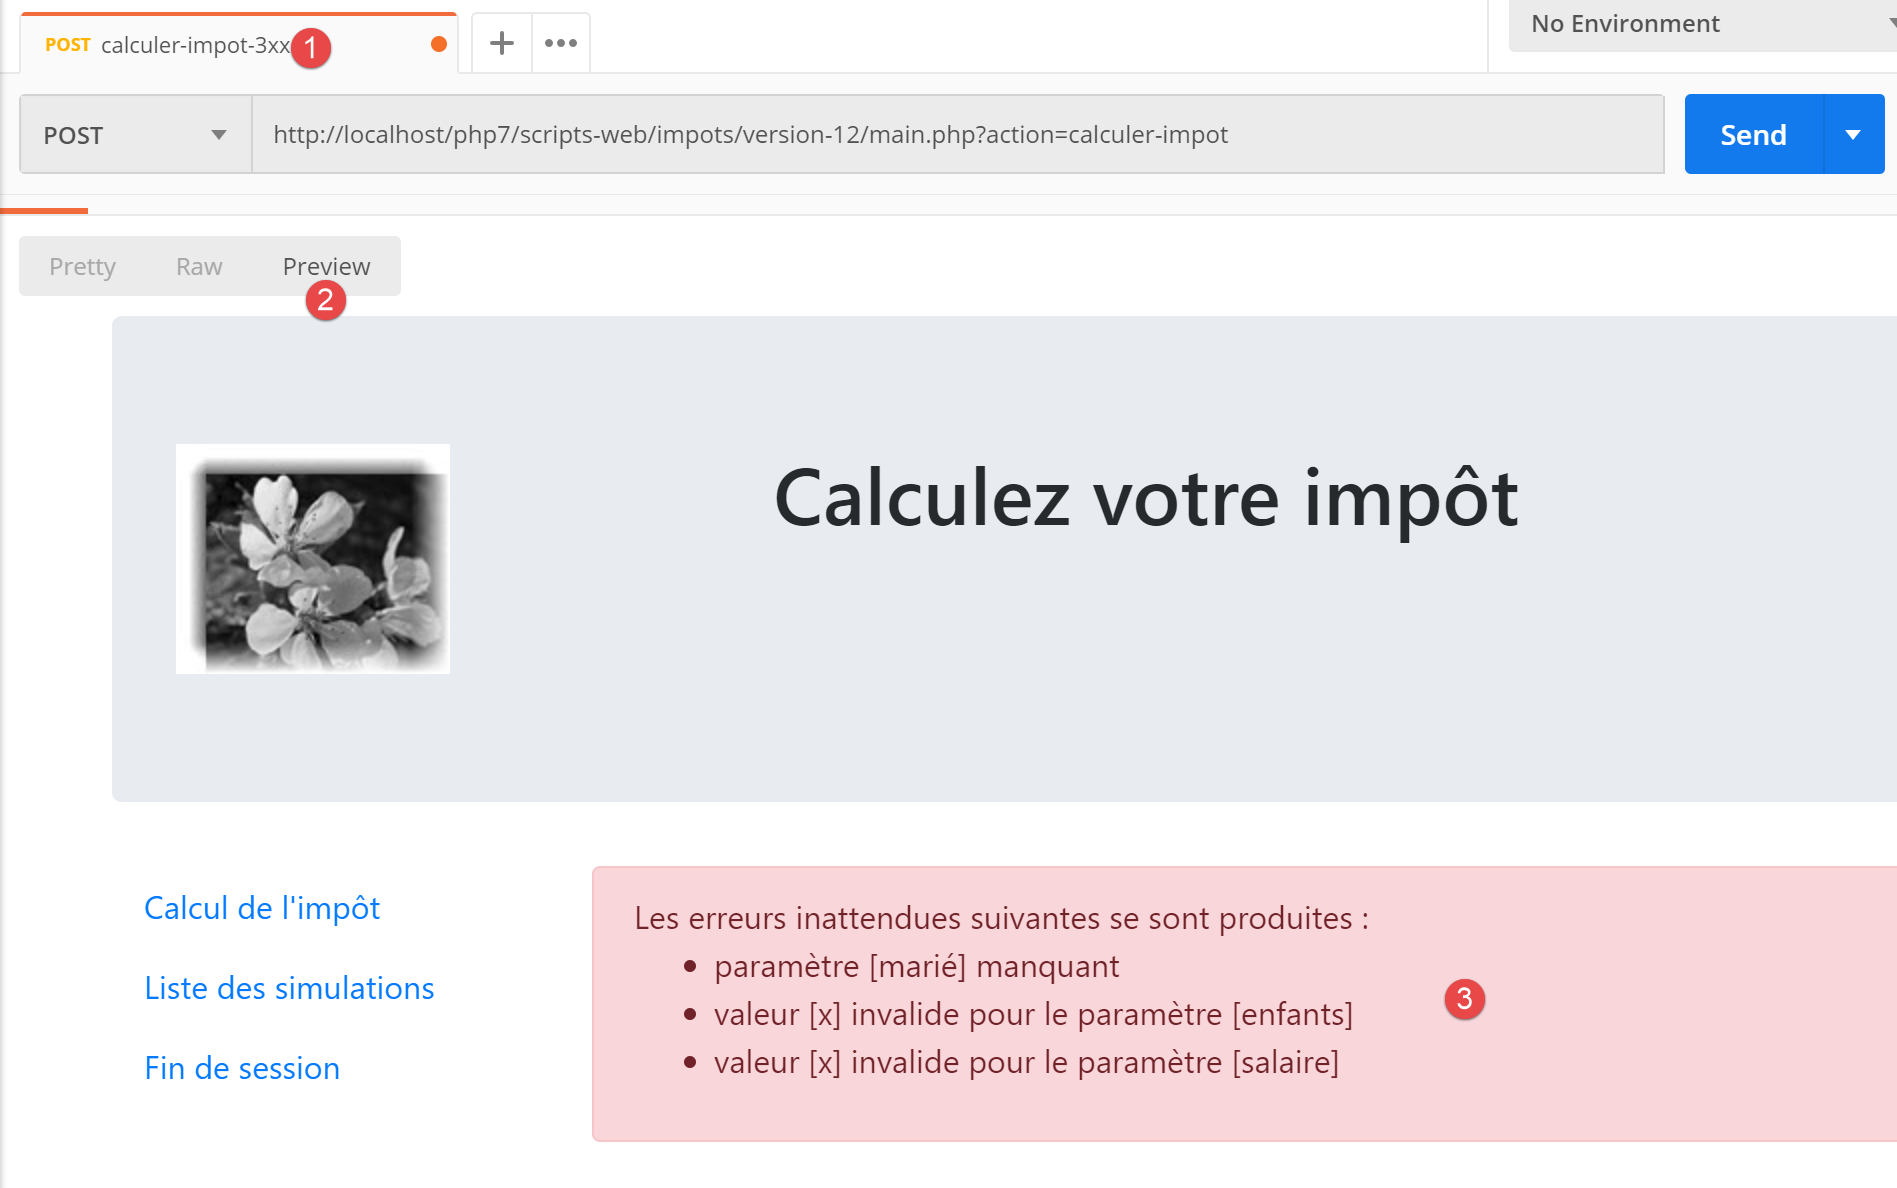Switch to the Pretty response view
Screen dimensions: 1897x1188
82,266
